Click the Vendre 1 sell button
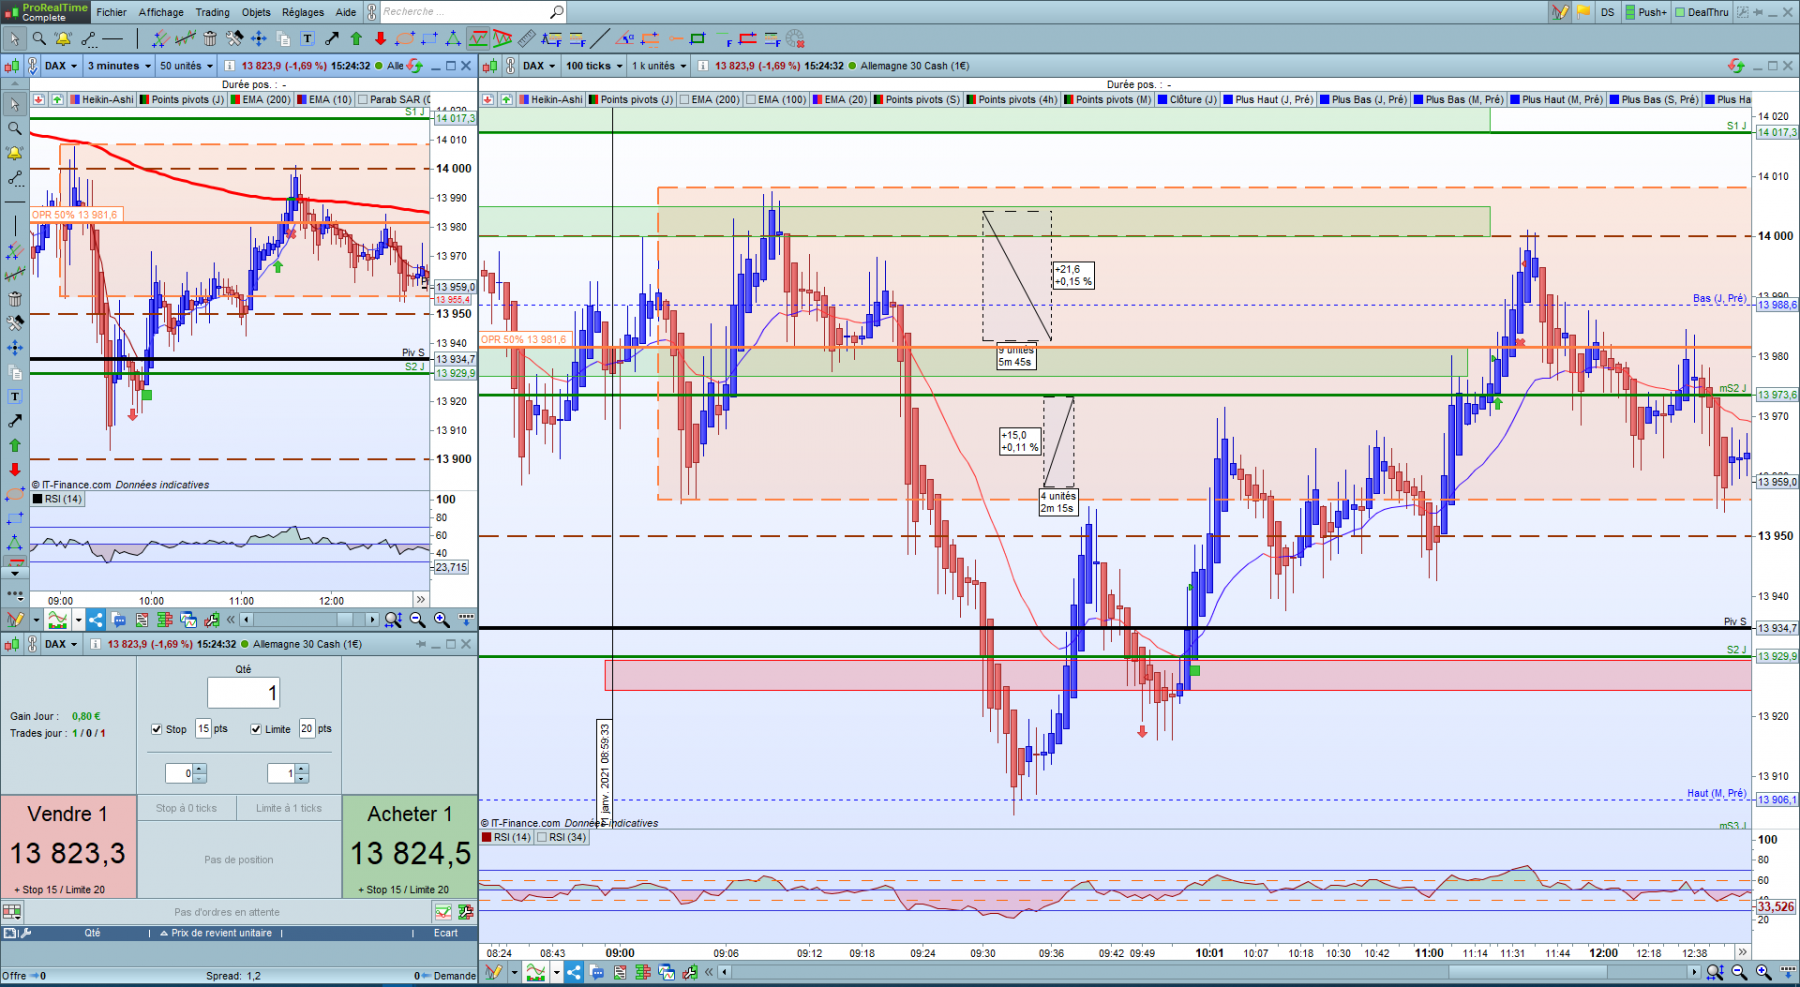Screen dimensions: 1800x987 [x=68, y=847]
